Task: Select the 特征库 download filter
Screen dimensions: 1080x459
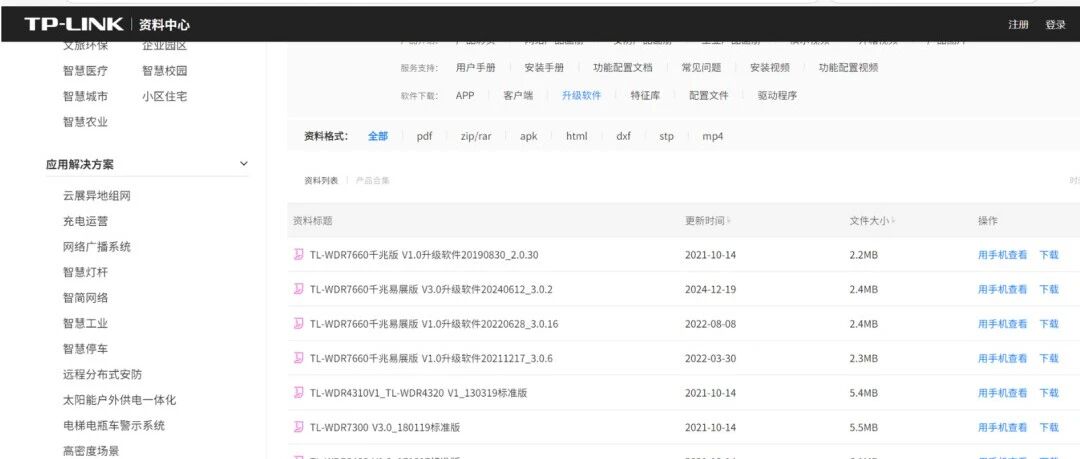Action: (645, 96)
